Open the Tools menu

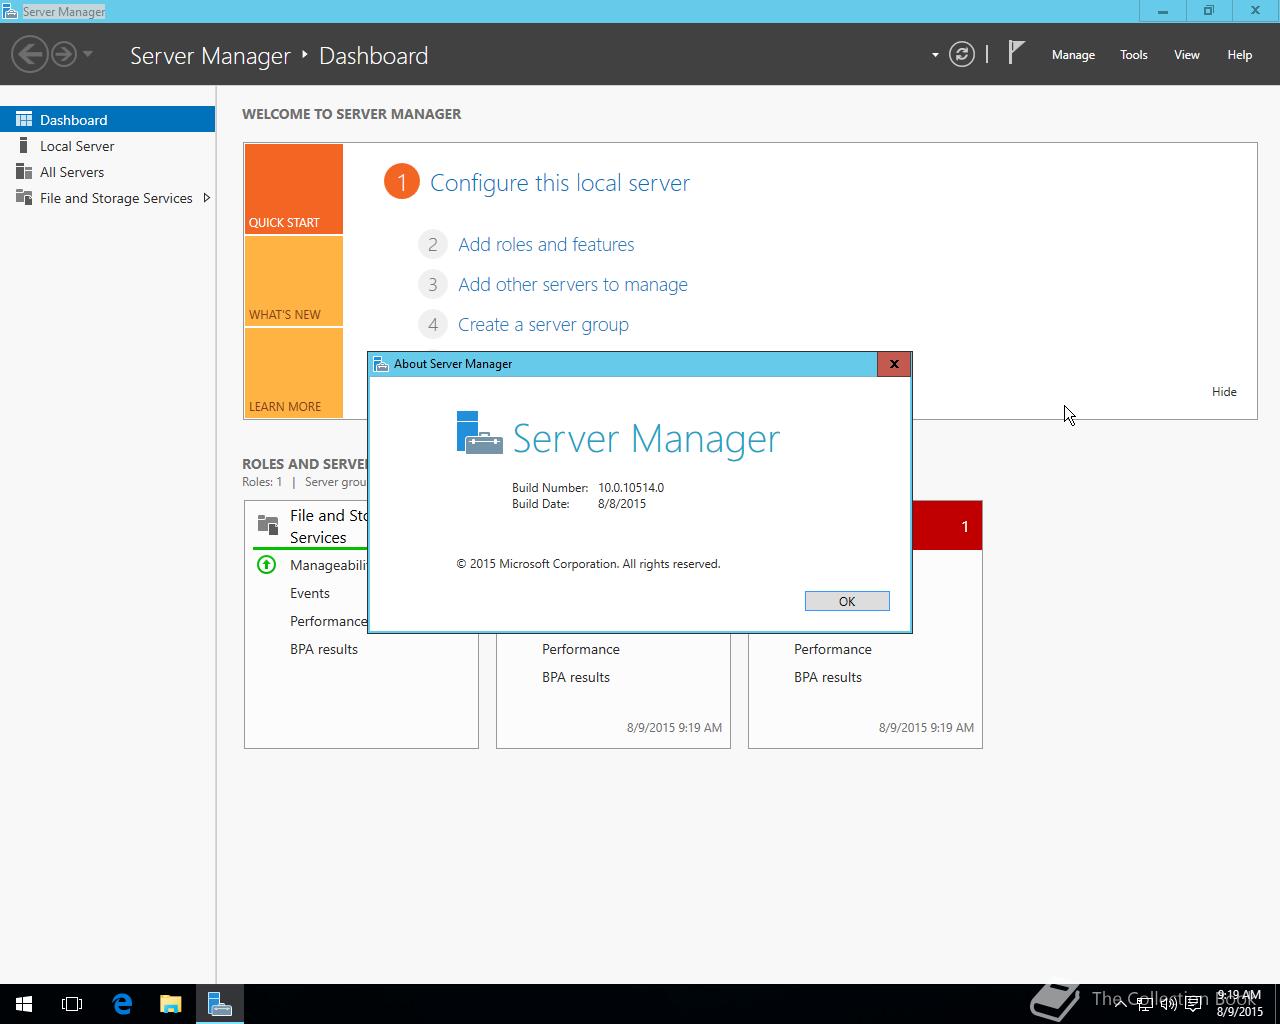coord(1133,55)
